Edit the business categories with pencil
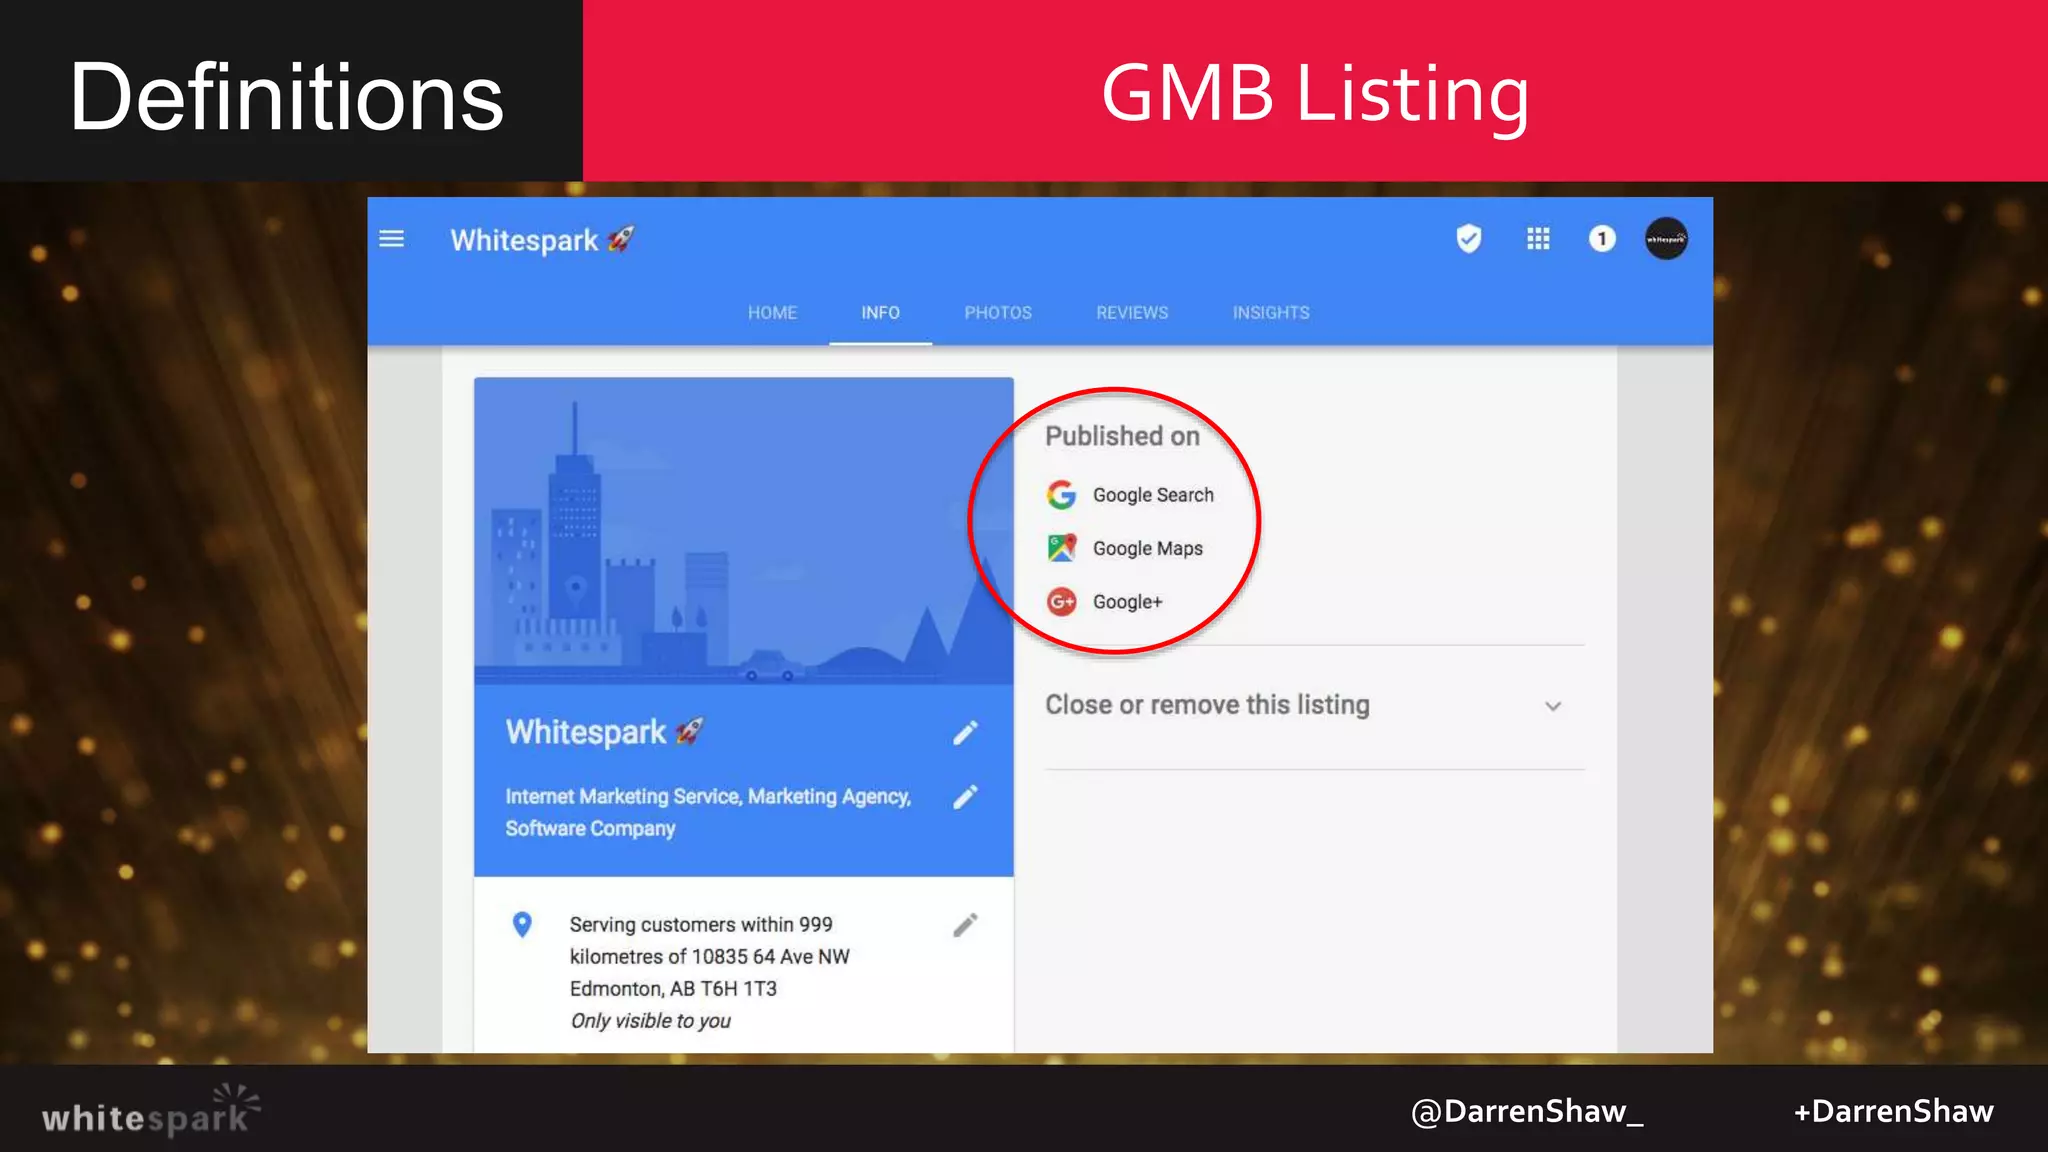This screenshot has height=1152, width=2048. [965, 797]
